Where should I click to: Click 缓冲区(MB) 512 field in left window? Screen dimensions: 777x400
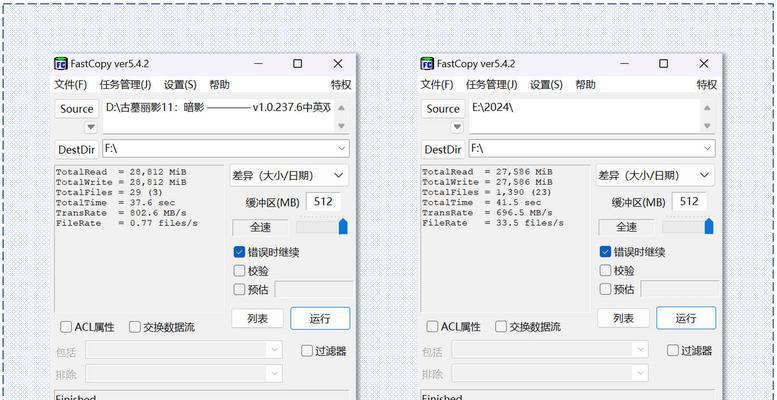(323, 202)
